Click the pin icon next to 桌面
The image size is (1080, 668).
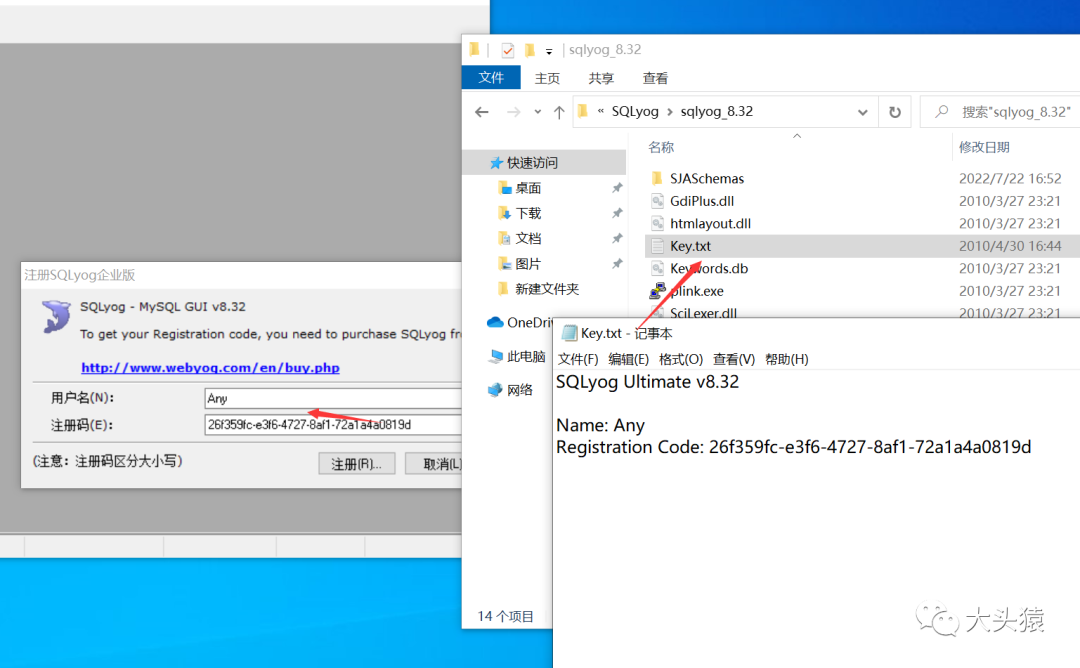pyautogui.click(x=617, y=188)
